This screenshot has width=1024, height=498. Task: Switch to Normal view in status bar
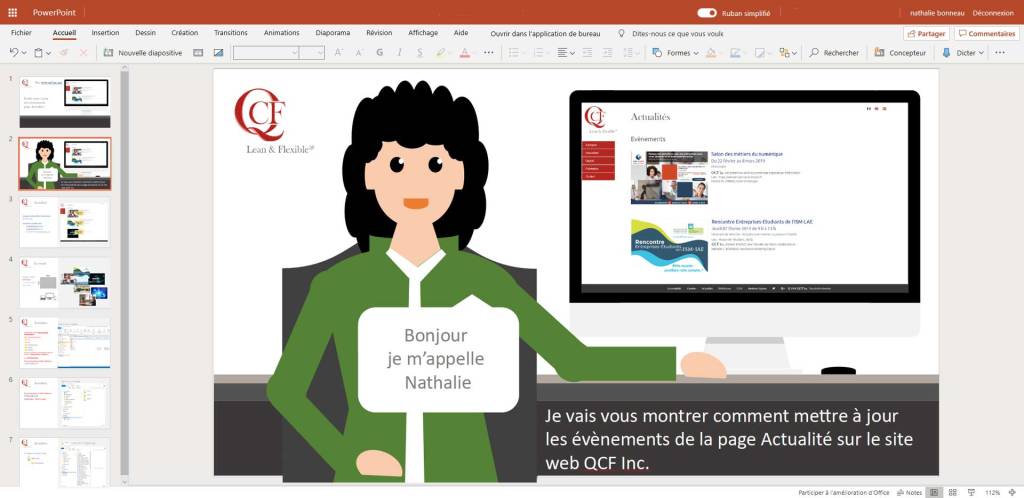(935, 492)
